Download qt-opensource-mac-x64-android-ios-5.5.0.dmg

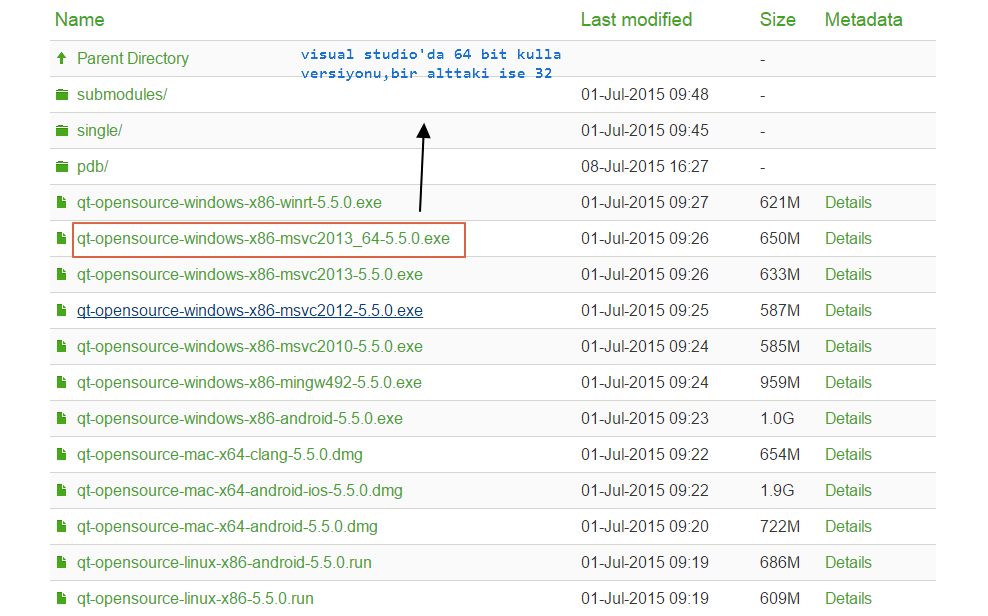239,489
